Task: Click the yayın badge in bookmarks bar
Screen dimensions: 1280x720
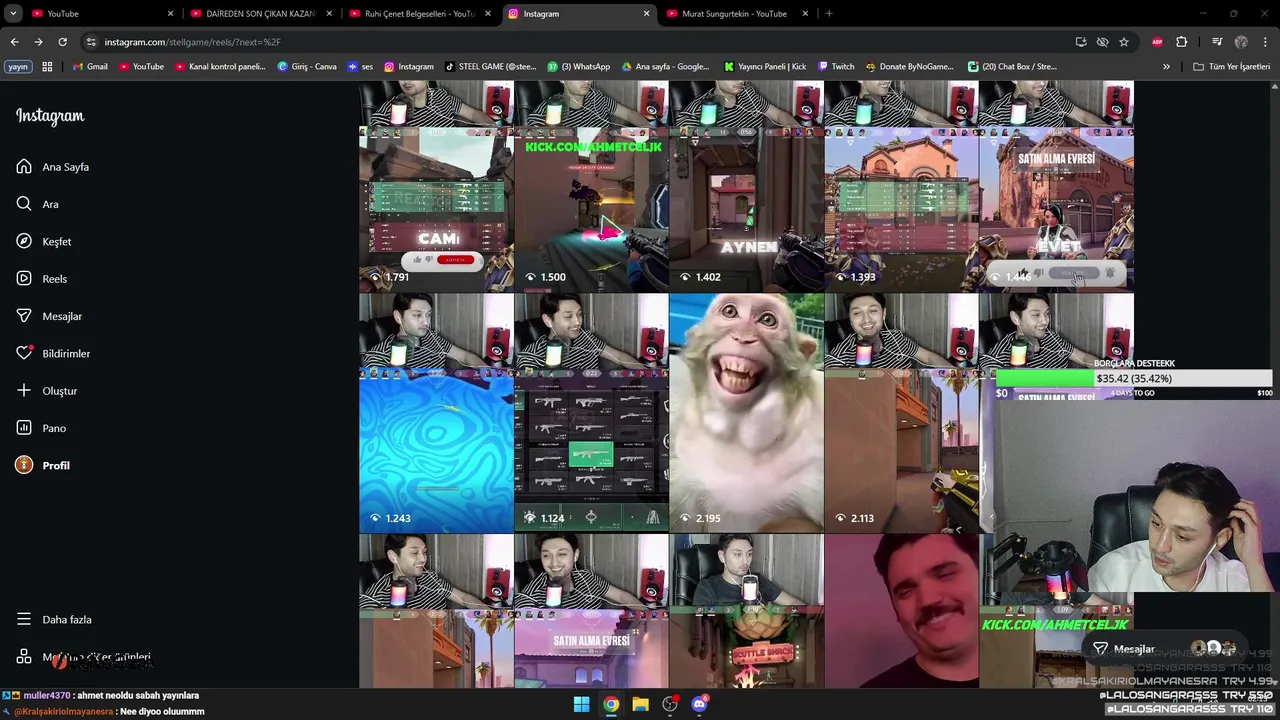Action: point(18,67)
